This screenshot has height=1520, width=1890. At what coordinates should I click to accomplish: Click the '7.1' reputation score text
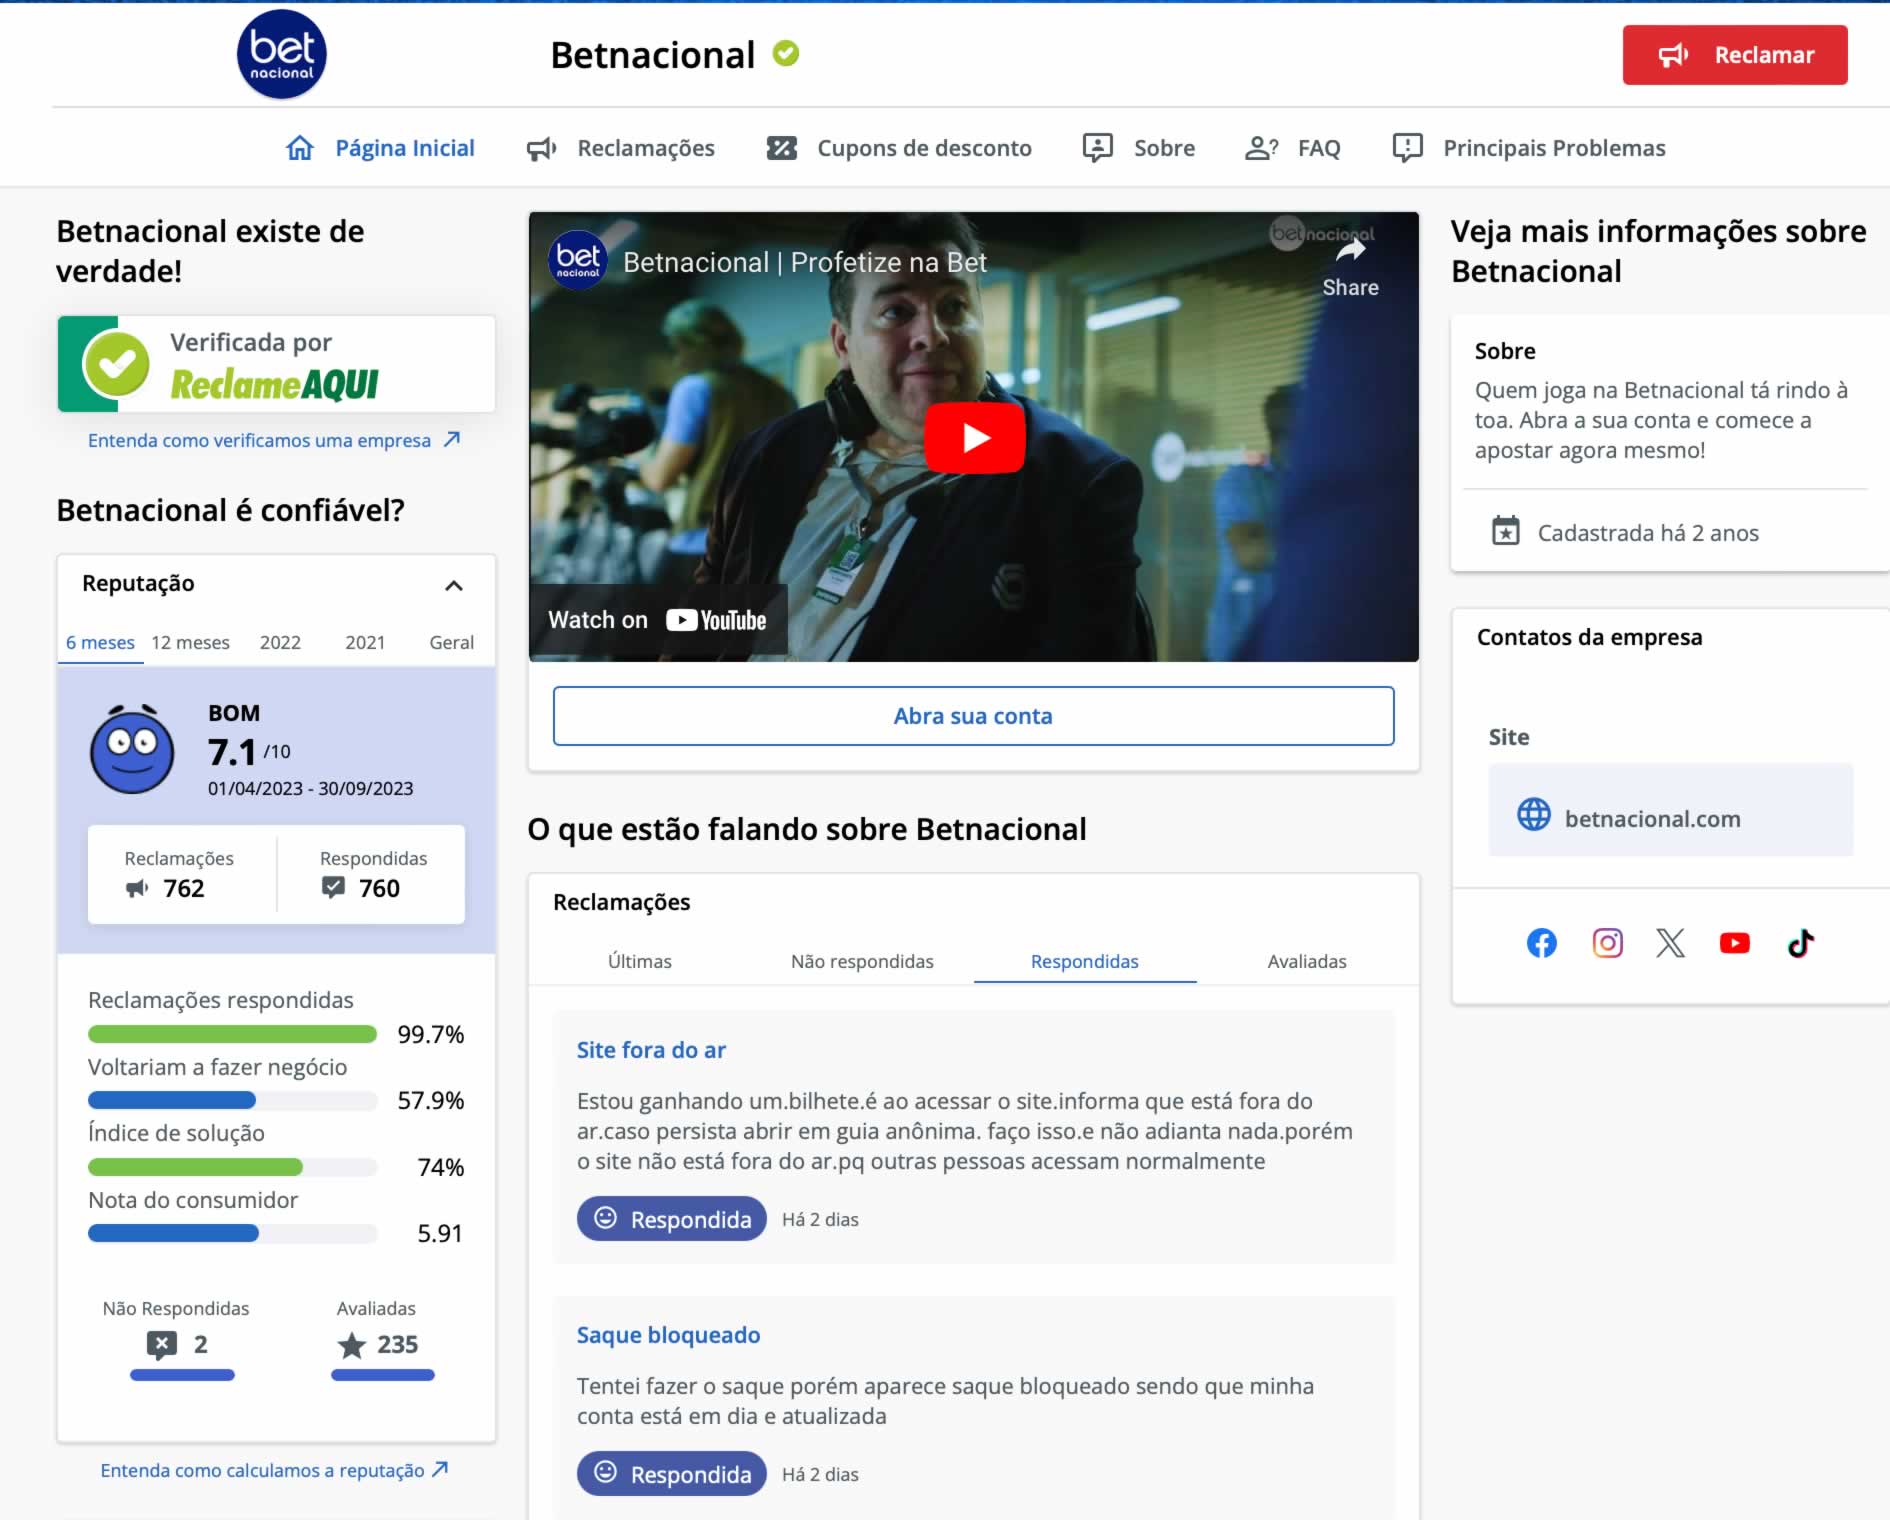(x=232, y=752)
